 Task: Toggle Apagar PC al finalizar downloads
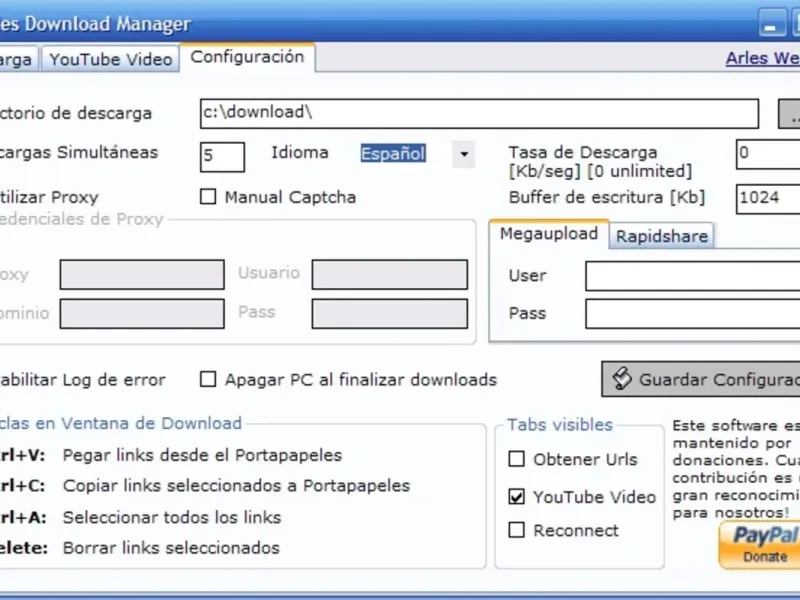point(208,380)
